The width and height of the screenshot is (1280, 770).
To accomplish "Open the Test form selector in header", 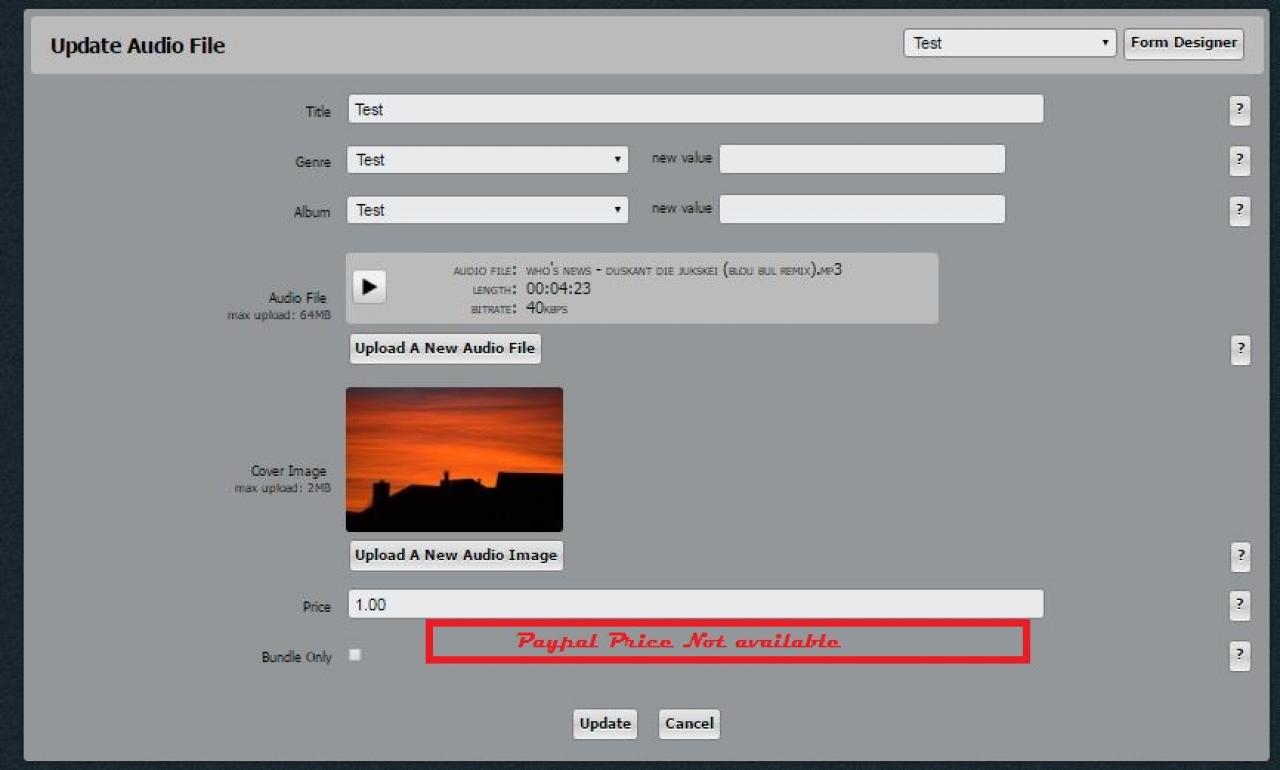I will (x=1009, y=43).
